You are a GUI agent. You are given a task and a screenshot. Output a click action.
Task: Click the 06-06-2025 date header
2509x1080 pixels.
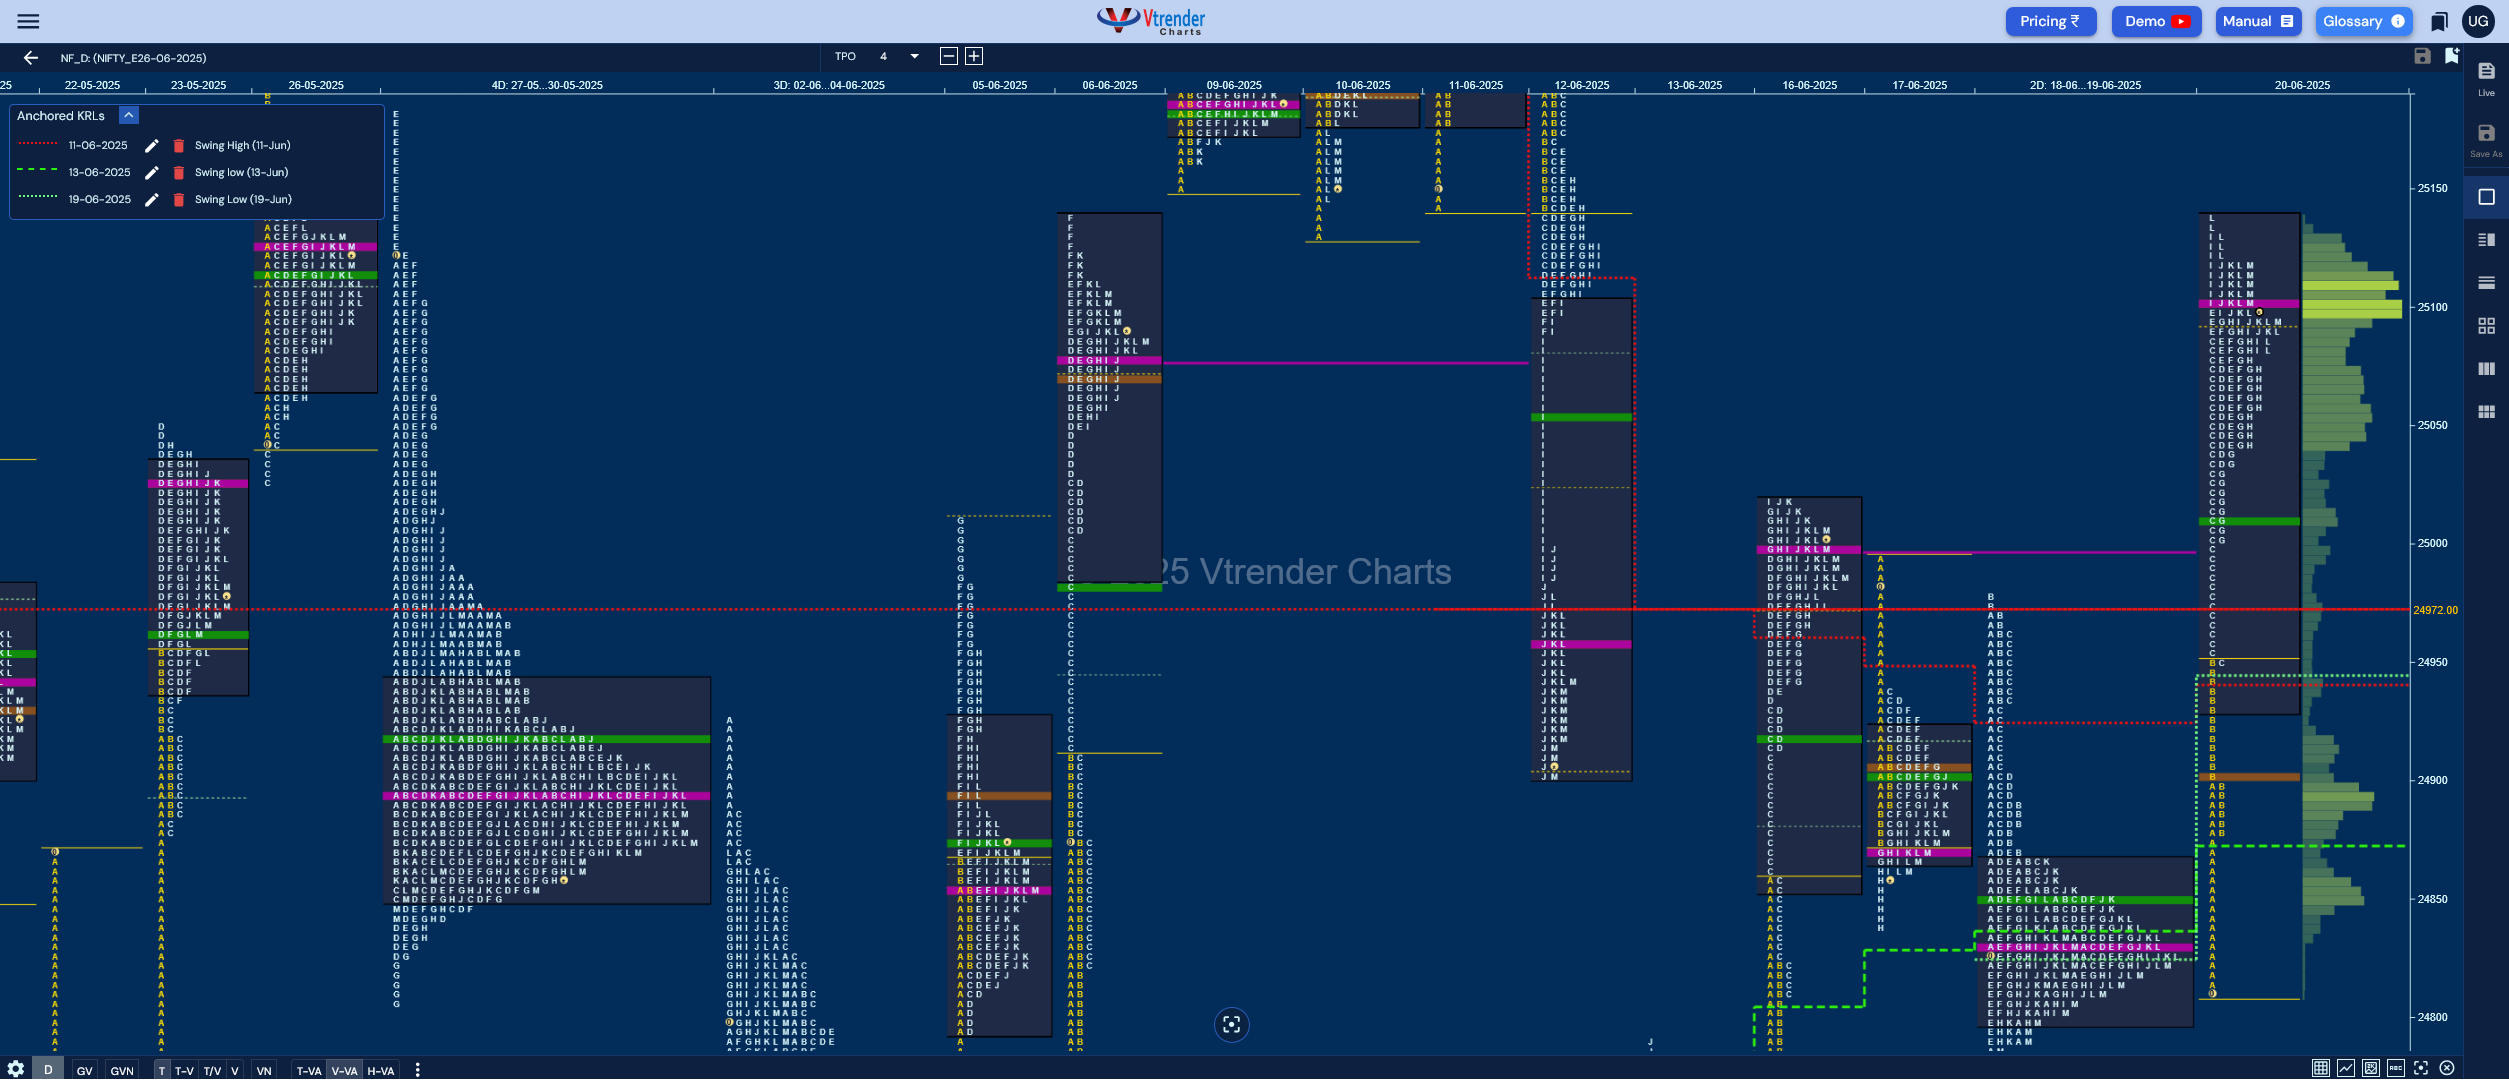1110,86
